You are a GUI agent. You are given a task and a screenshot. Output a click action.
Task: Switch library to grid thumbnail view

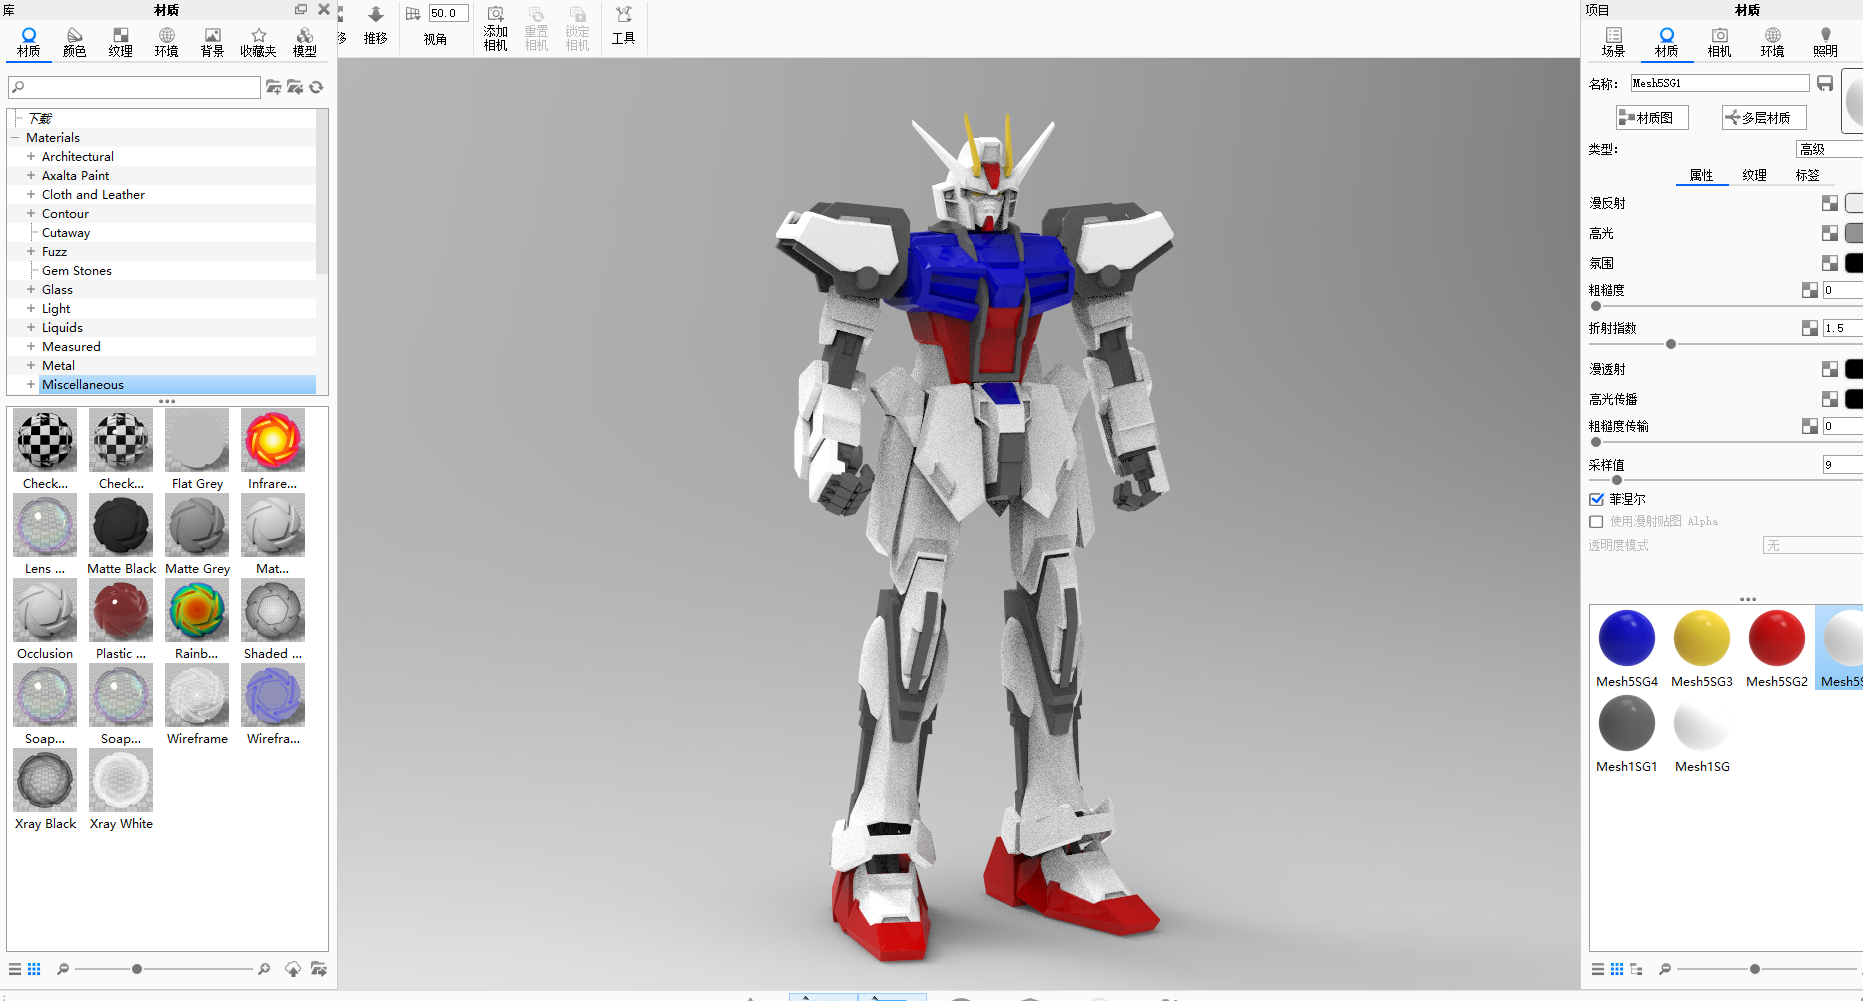[x=34, y=969]
